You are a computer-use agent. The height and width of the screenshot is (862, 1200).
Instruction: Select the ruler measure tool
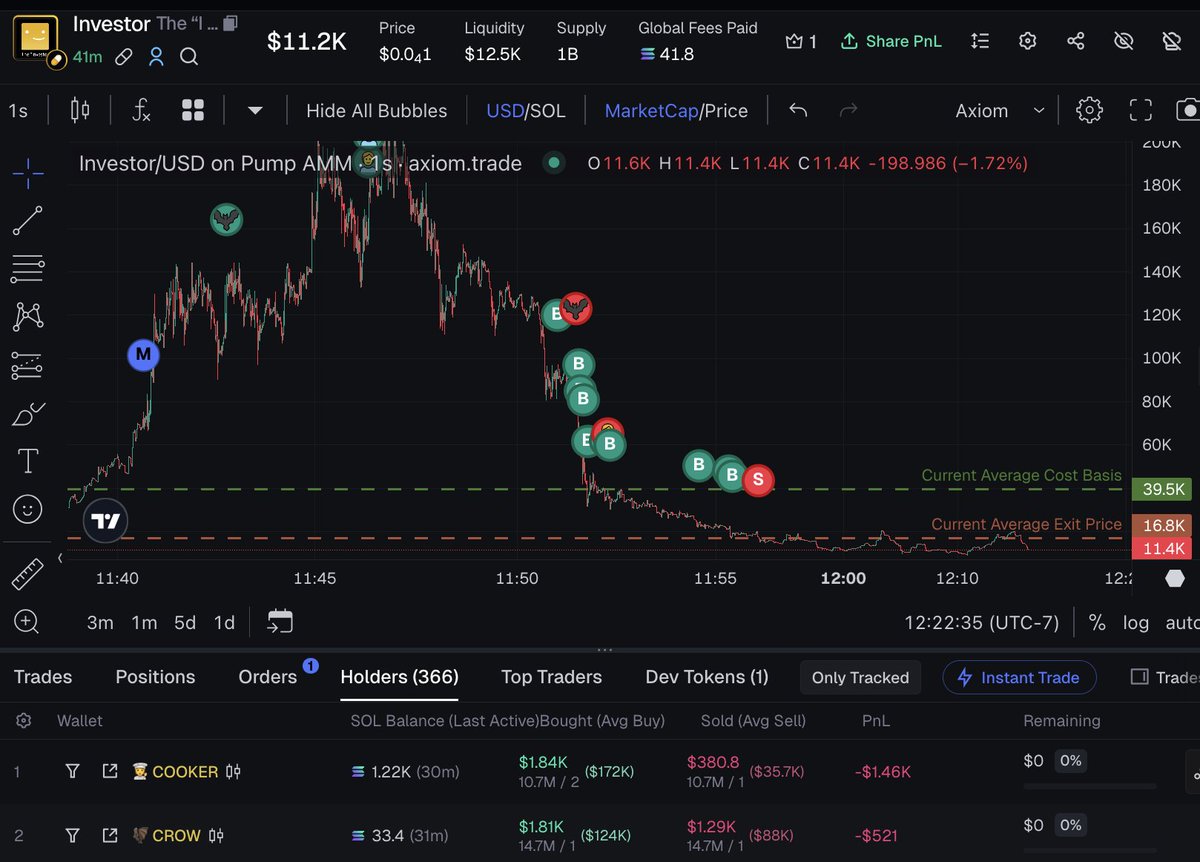click(28, 573)
